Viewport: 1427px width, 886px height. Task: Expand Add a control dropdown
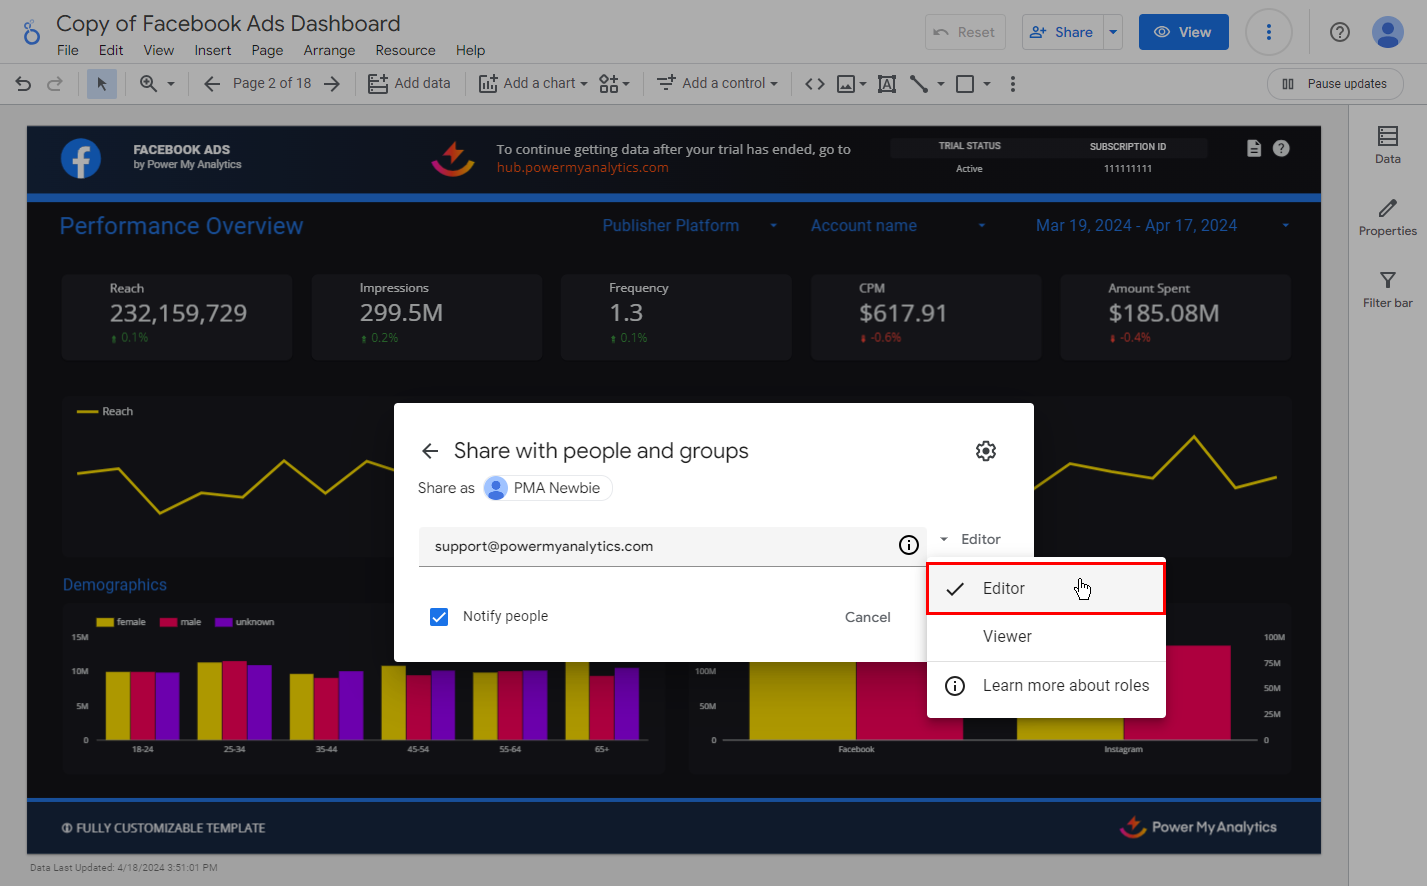coord(717,84)
